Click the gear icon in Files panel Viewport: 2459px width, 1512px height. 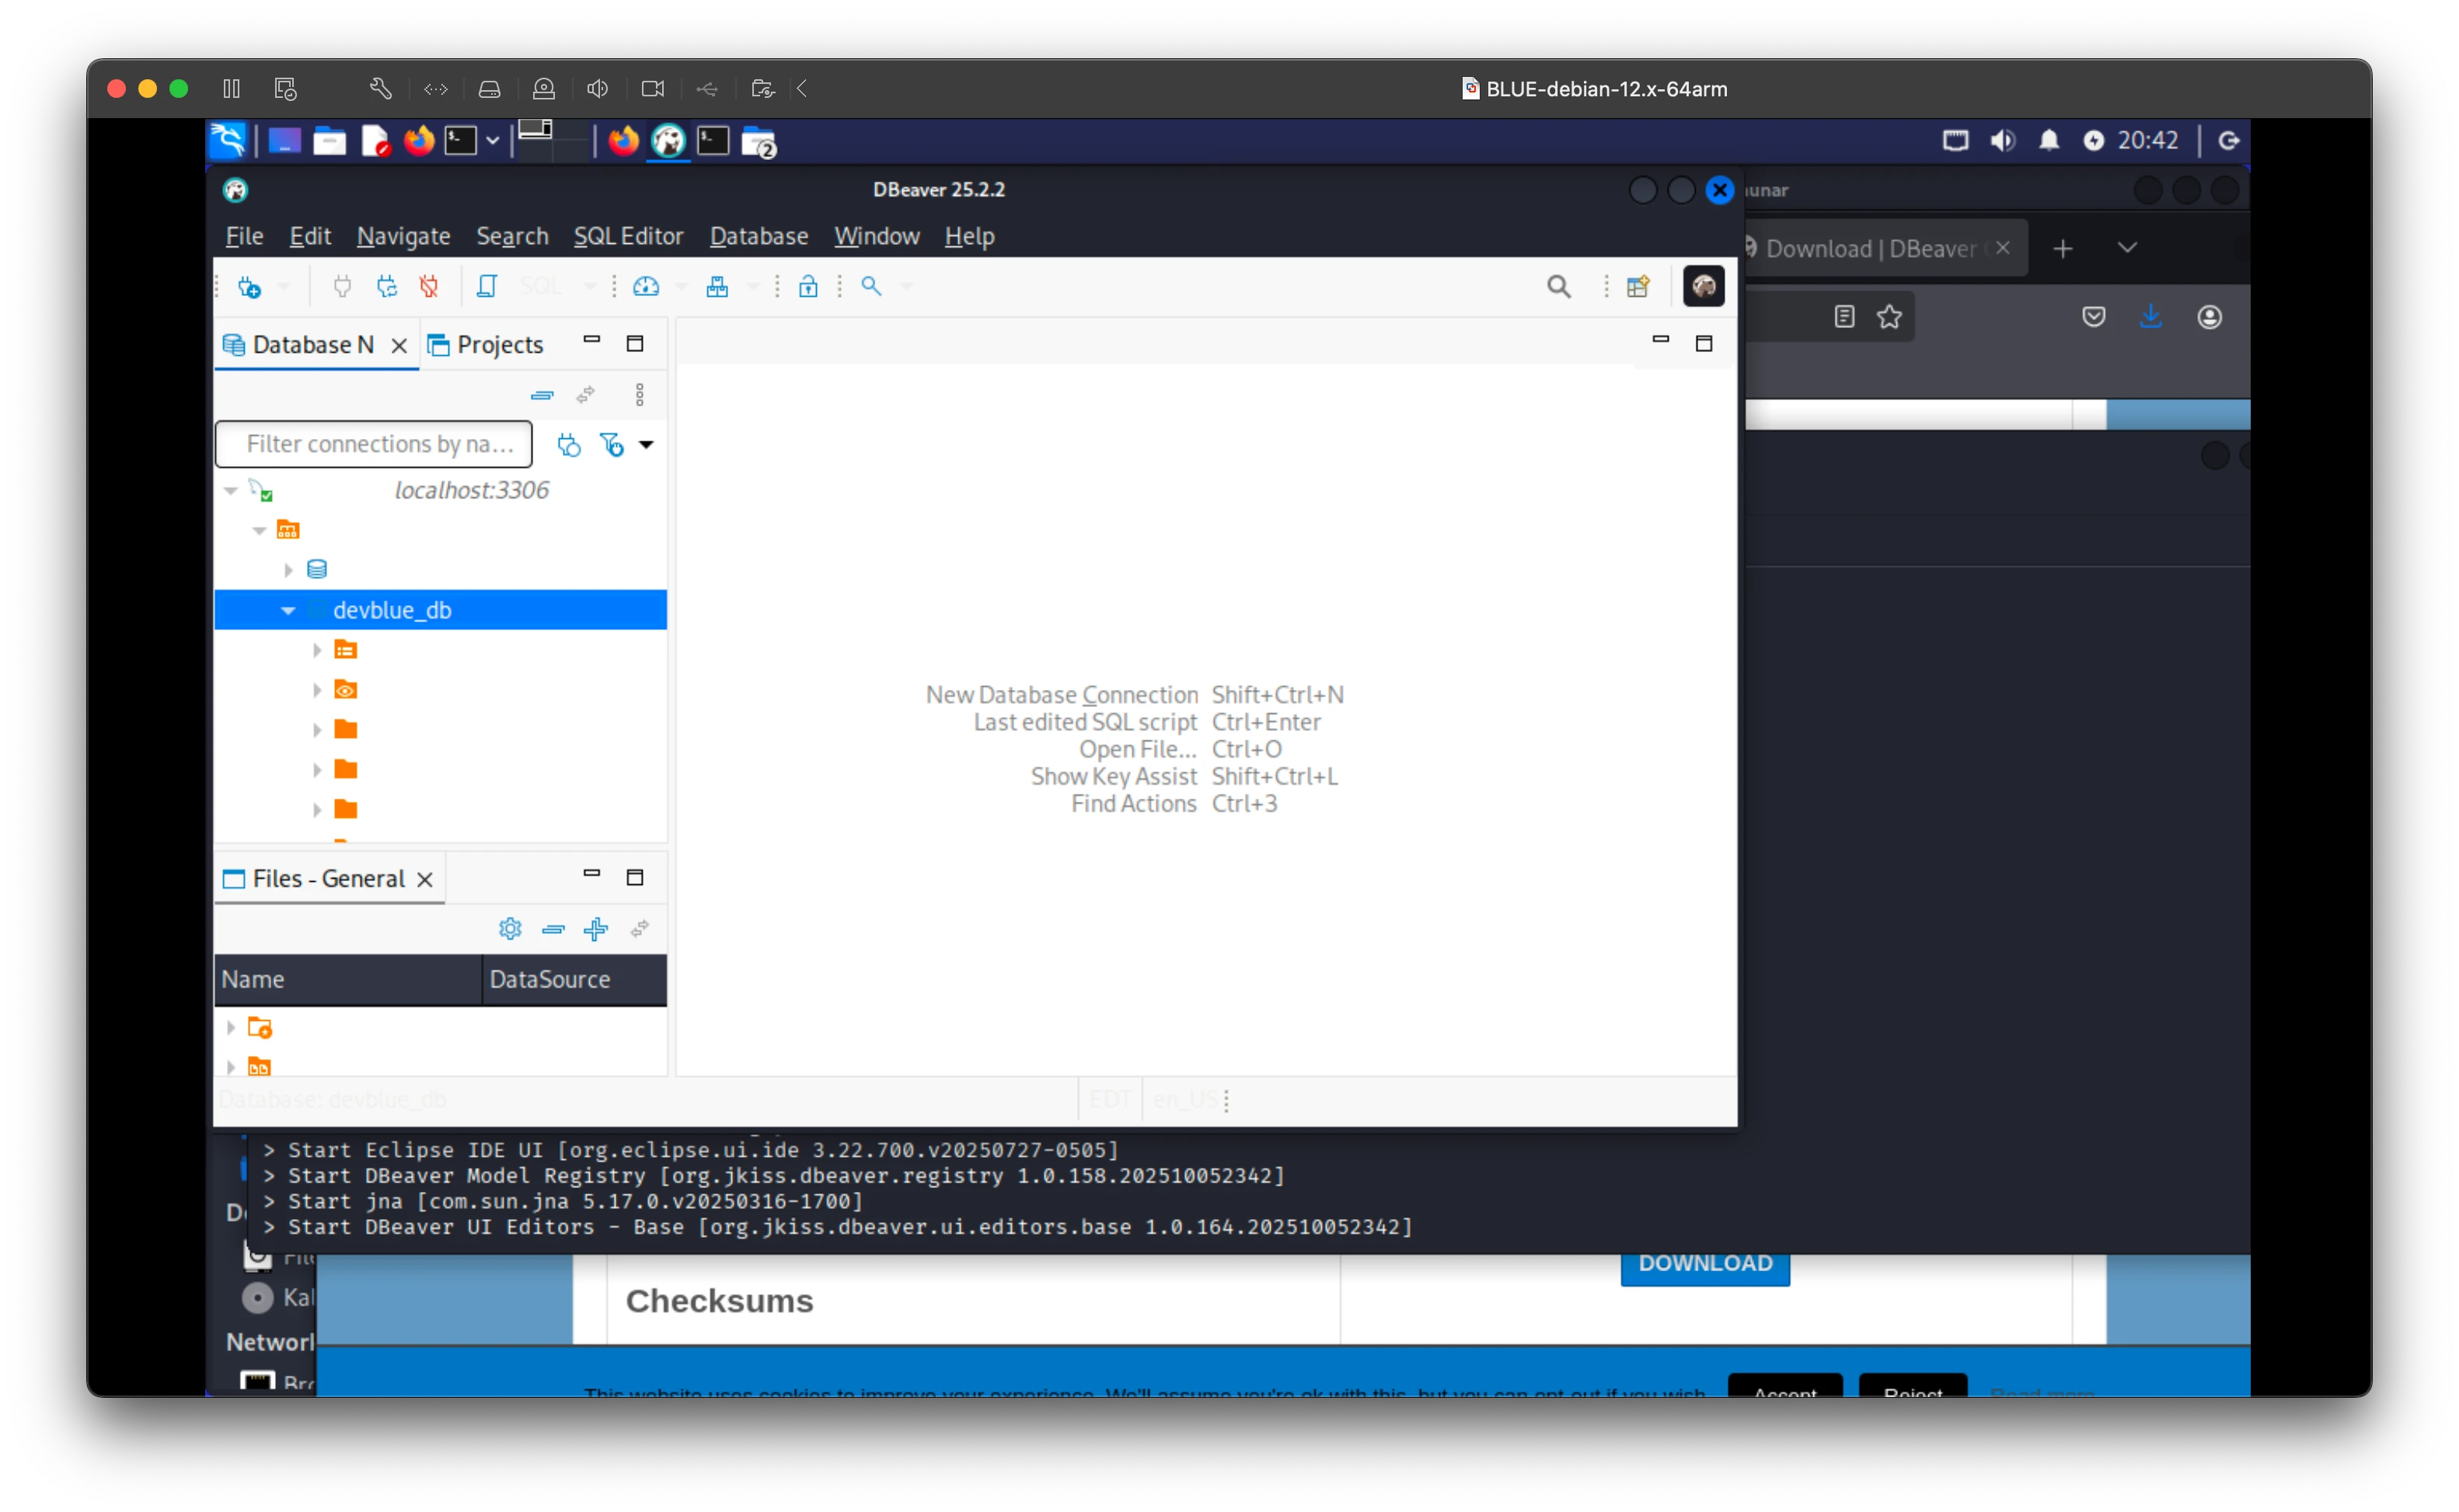(510, 929)
